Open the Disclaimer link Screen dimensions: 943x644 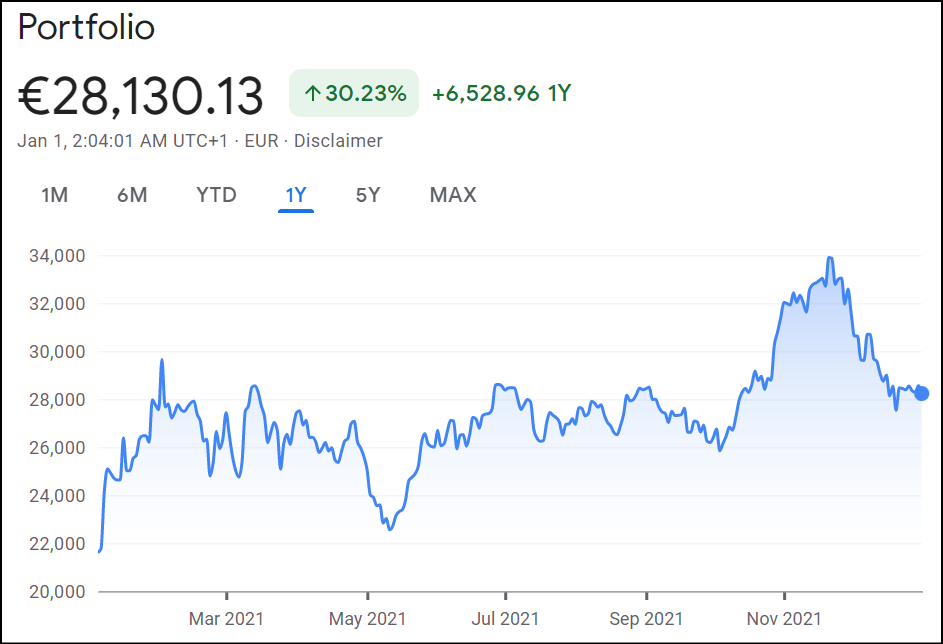(338, 141)
